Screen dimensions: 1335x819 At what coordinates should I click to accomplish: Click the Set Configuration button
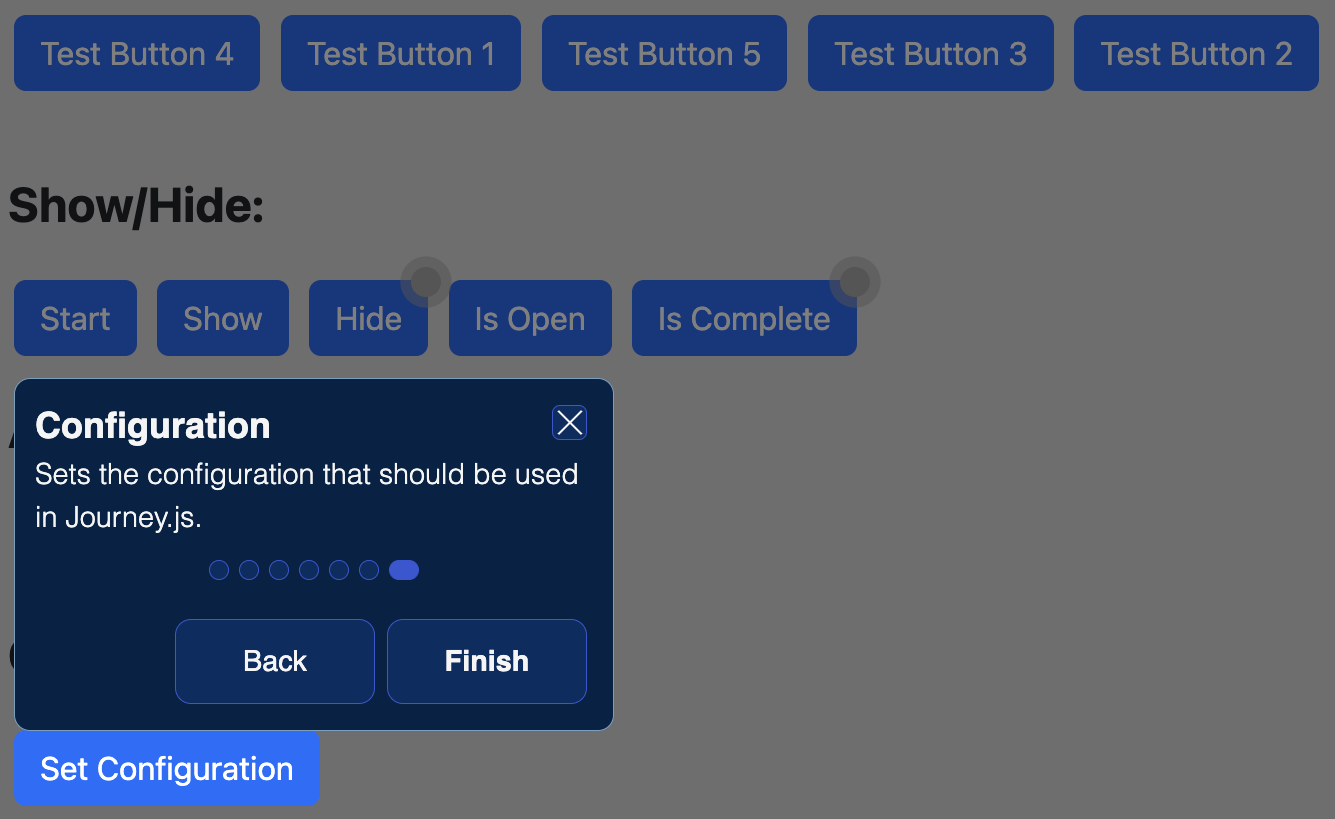tap(167, 768)
